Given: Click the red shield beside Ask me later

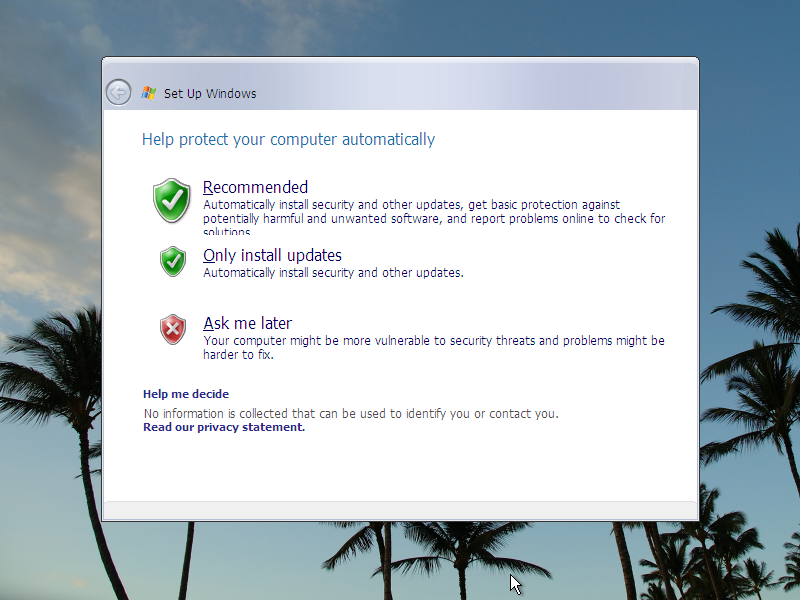Looking at the screenshot, I should (173, 329).
